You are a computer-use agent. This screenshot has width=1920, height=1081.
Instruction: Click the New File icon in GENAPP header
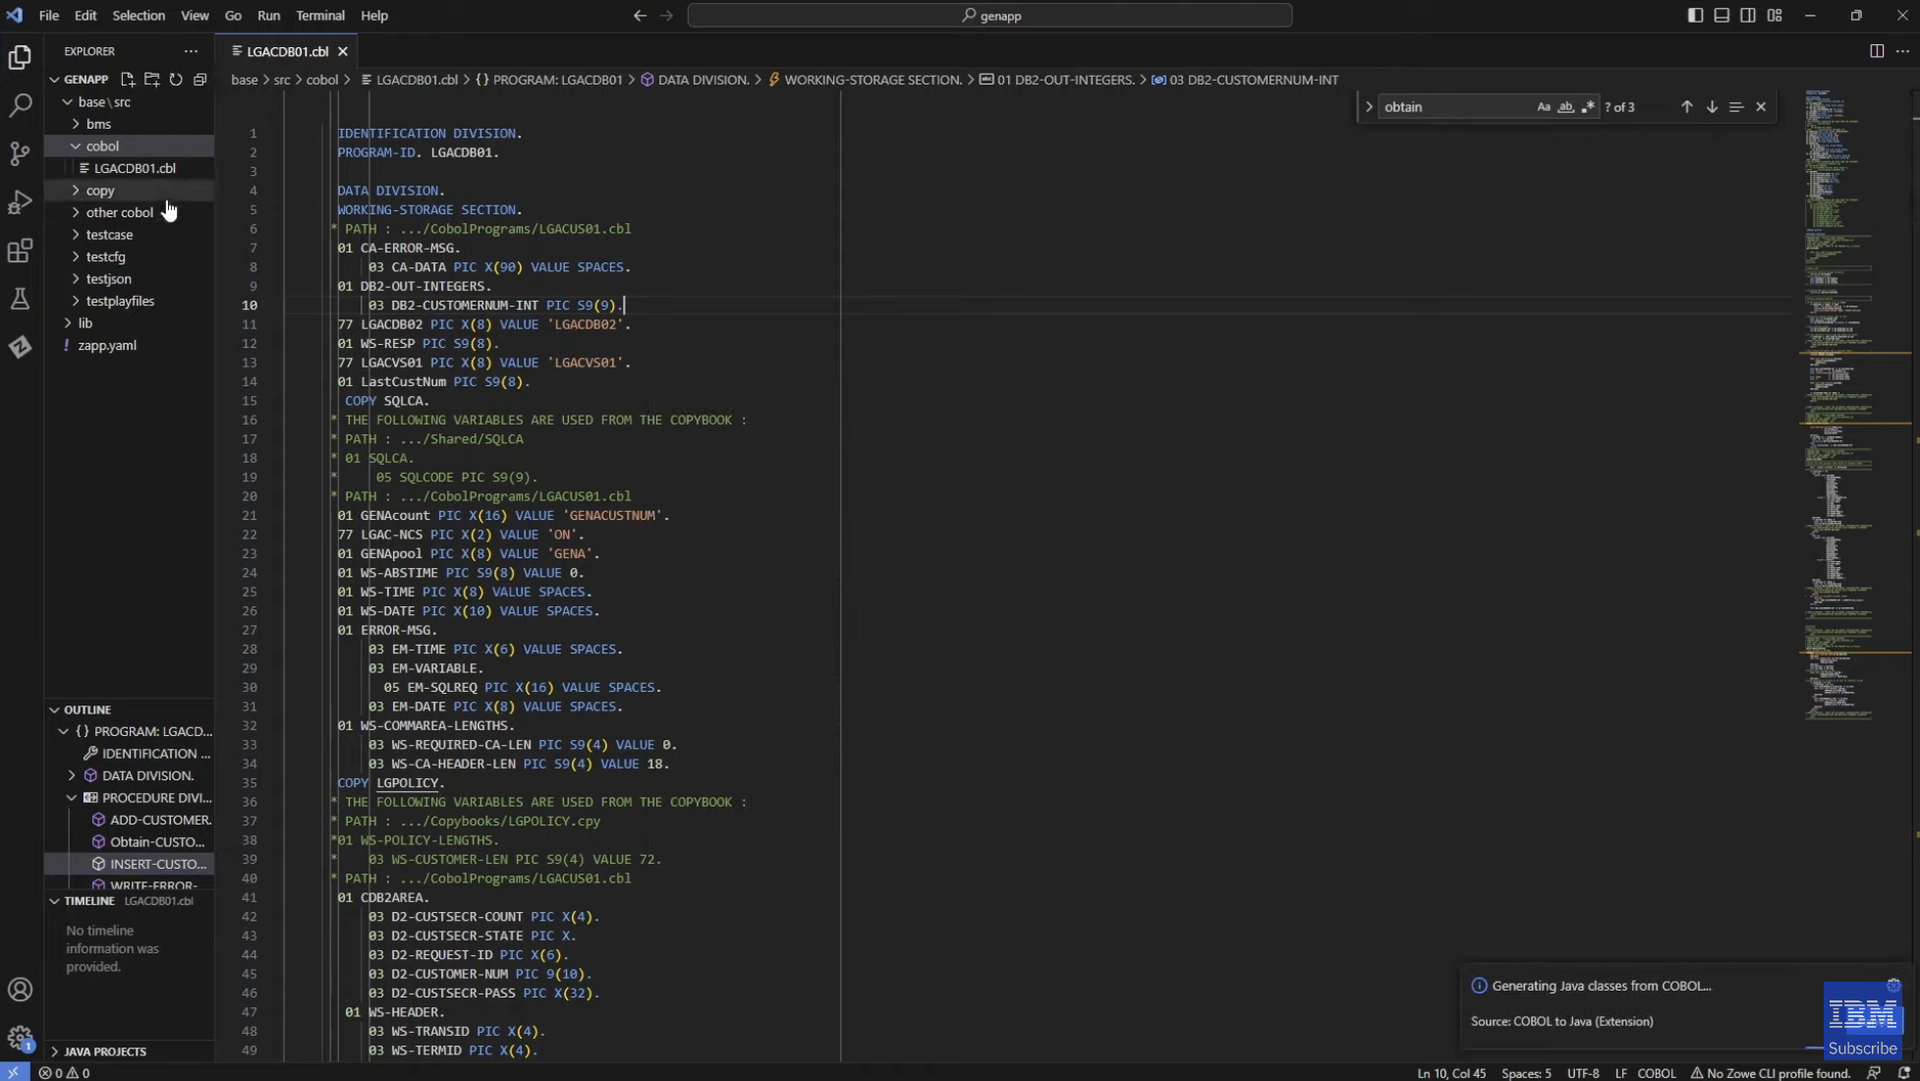point(128,79)
